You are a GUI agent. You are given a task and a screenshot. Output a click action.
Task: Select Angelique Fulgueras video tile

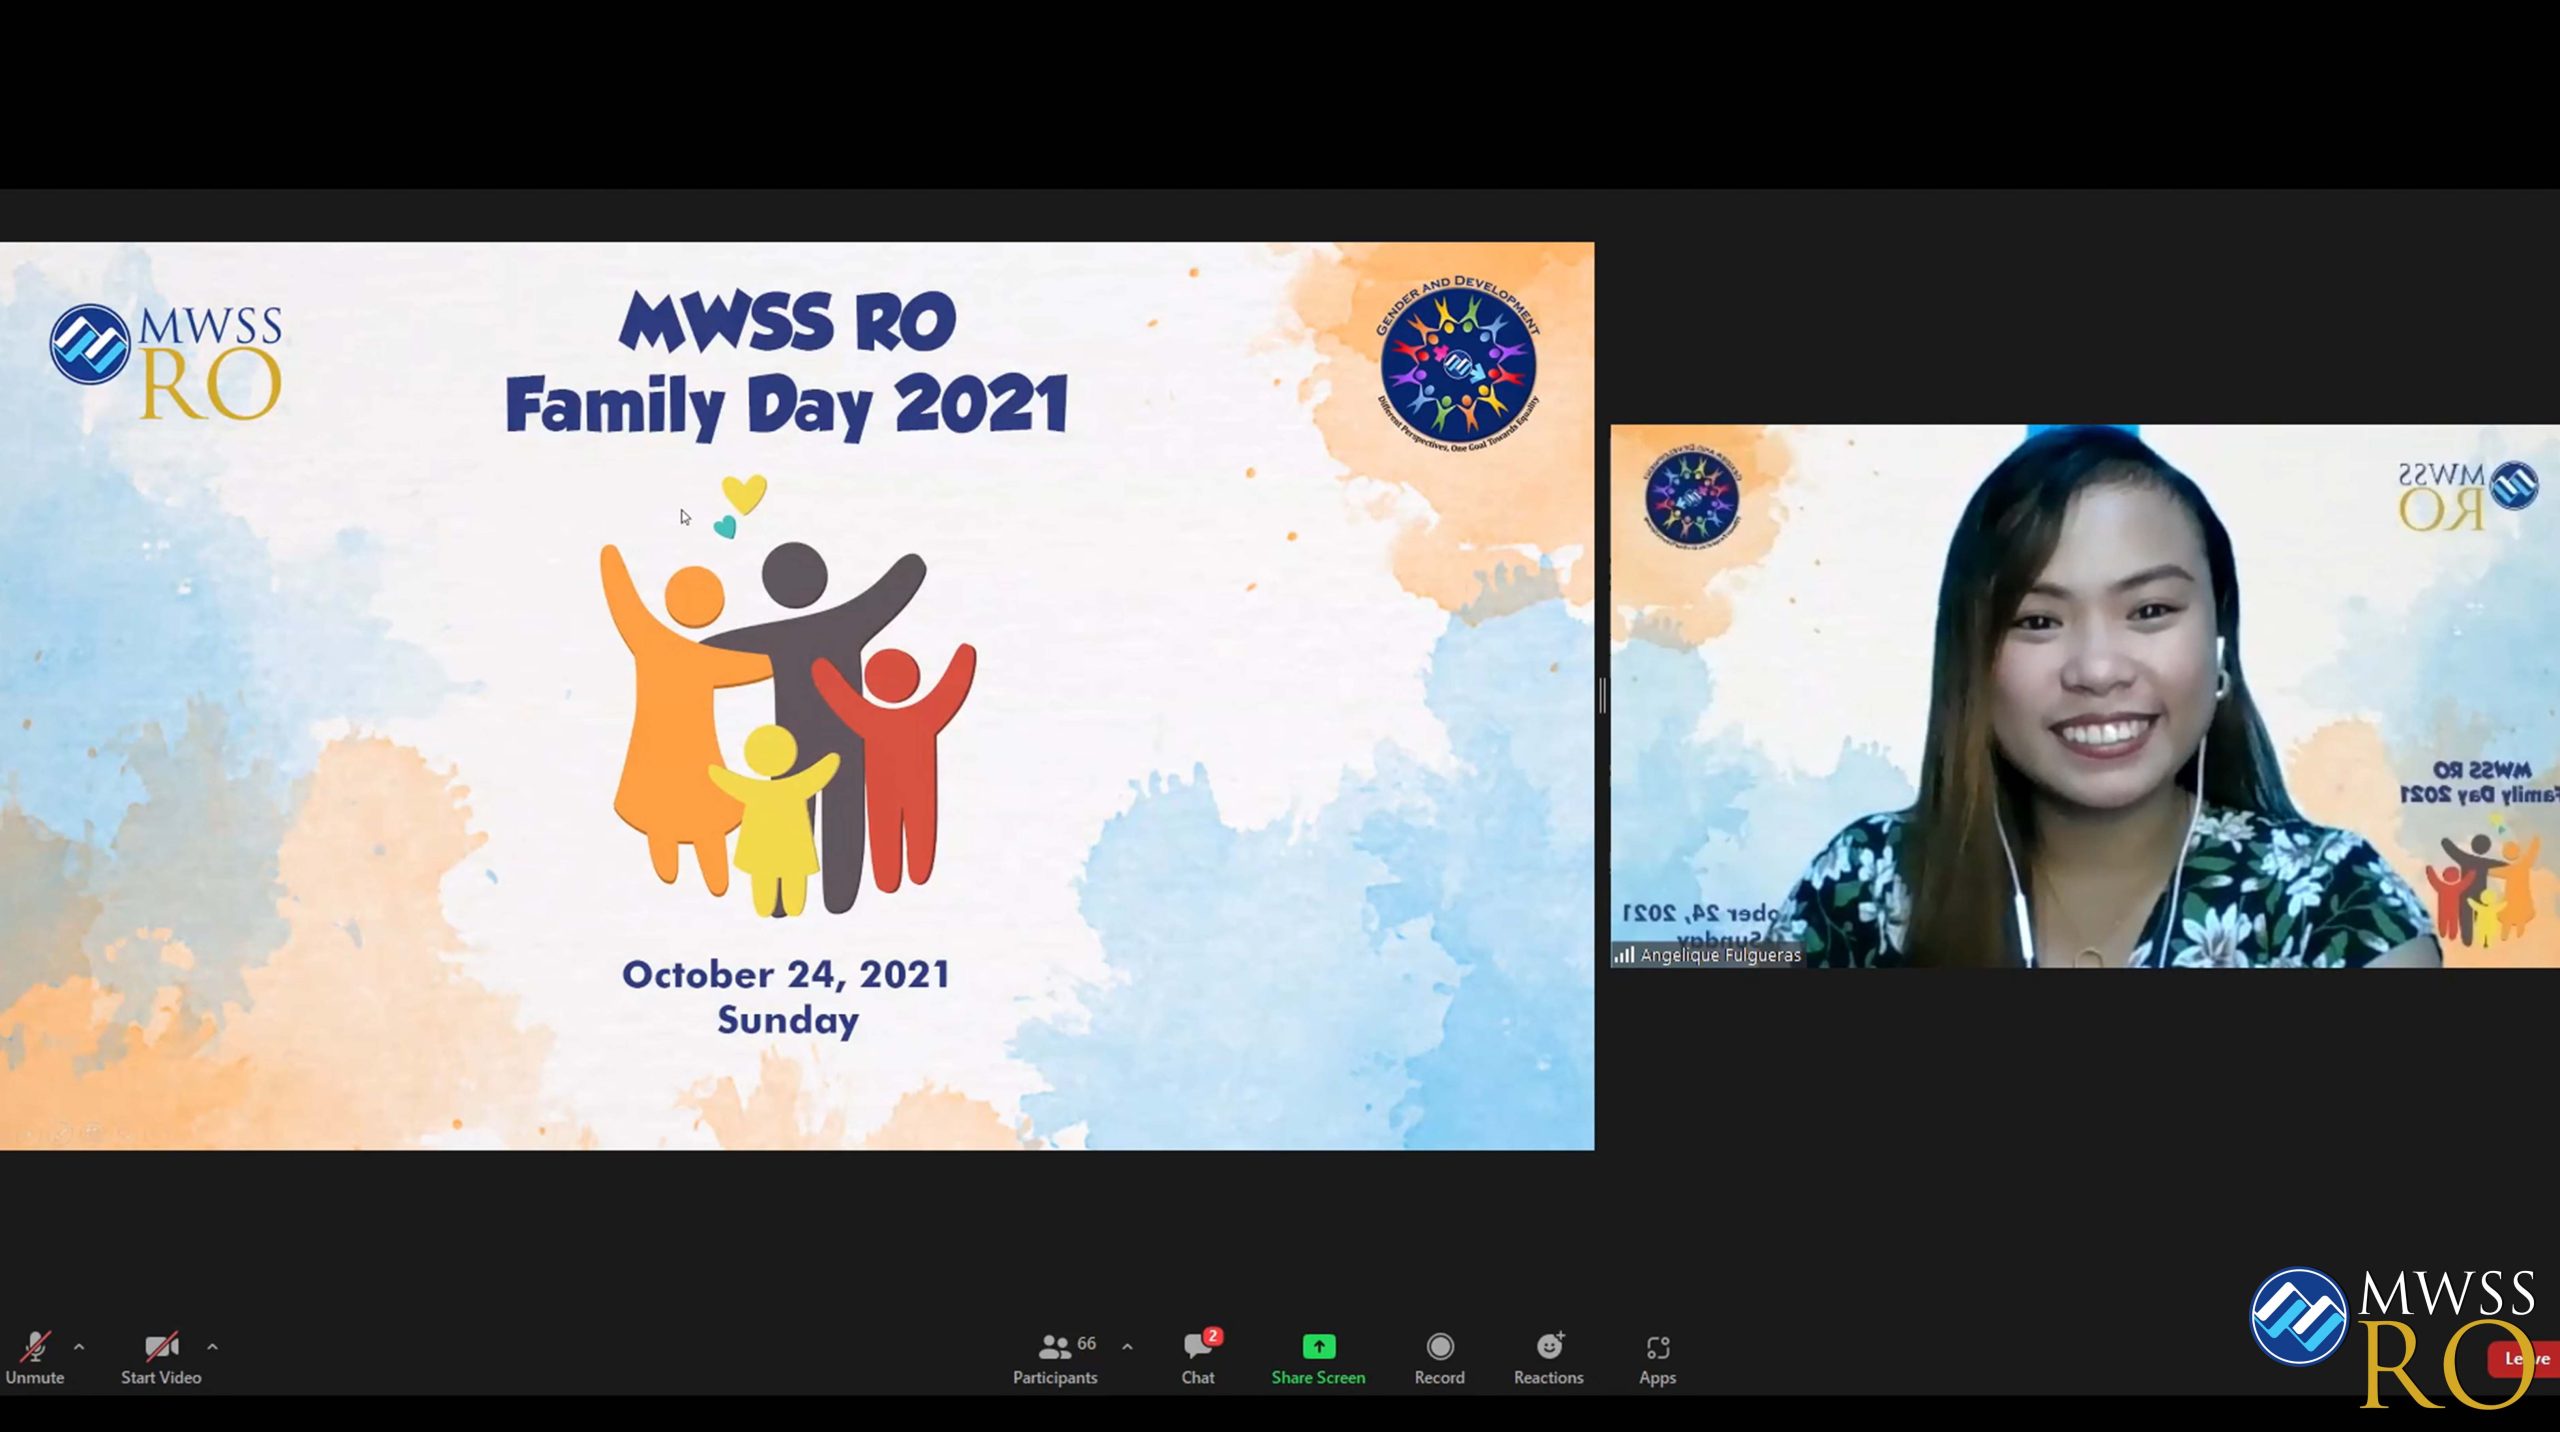click(x=2084, y=695)
